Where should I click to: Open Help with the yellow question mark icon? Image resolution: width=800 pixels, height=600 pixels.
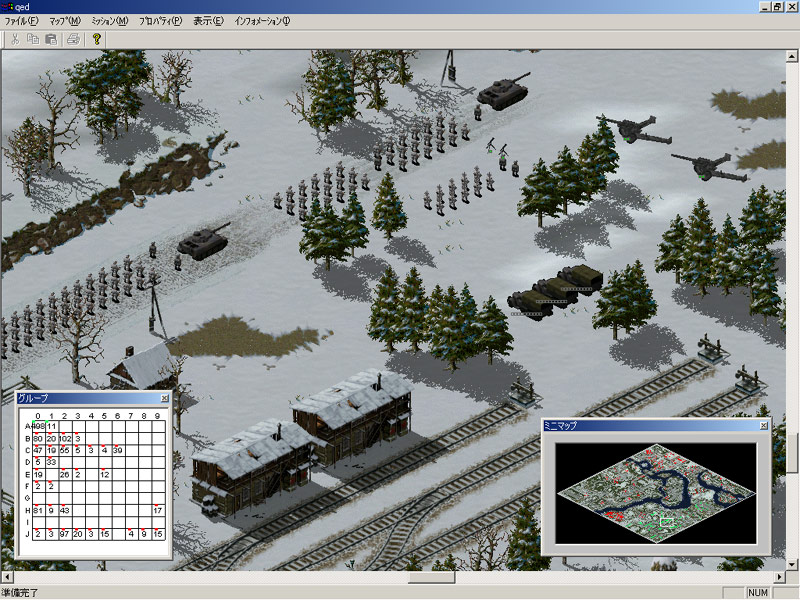[96, 39]
